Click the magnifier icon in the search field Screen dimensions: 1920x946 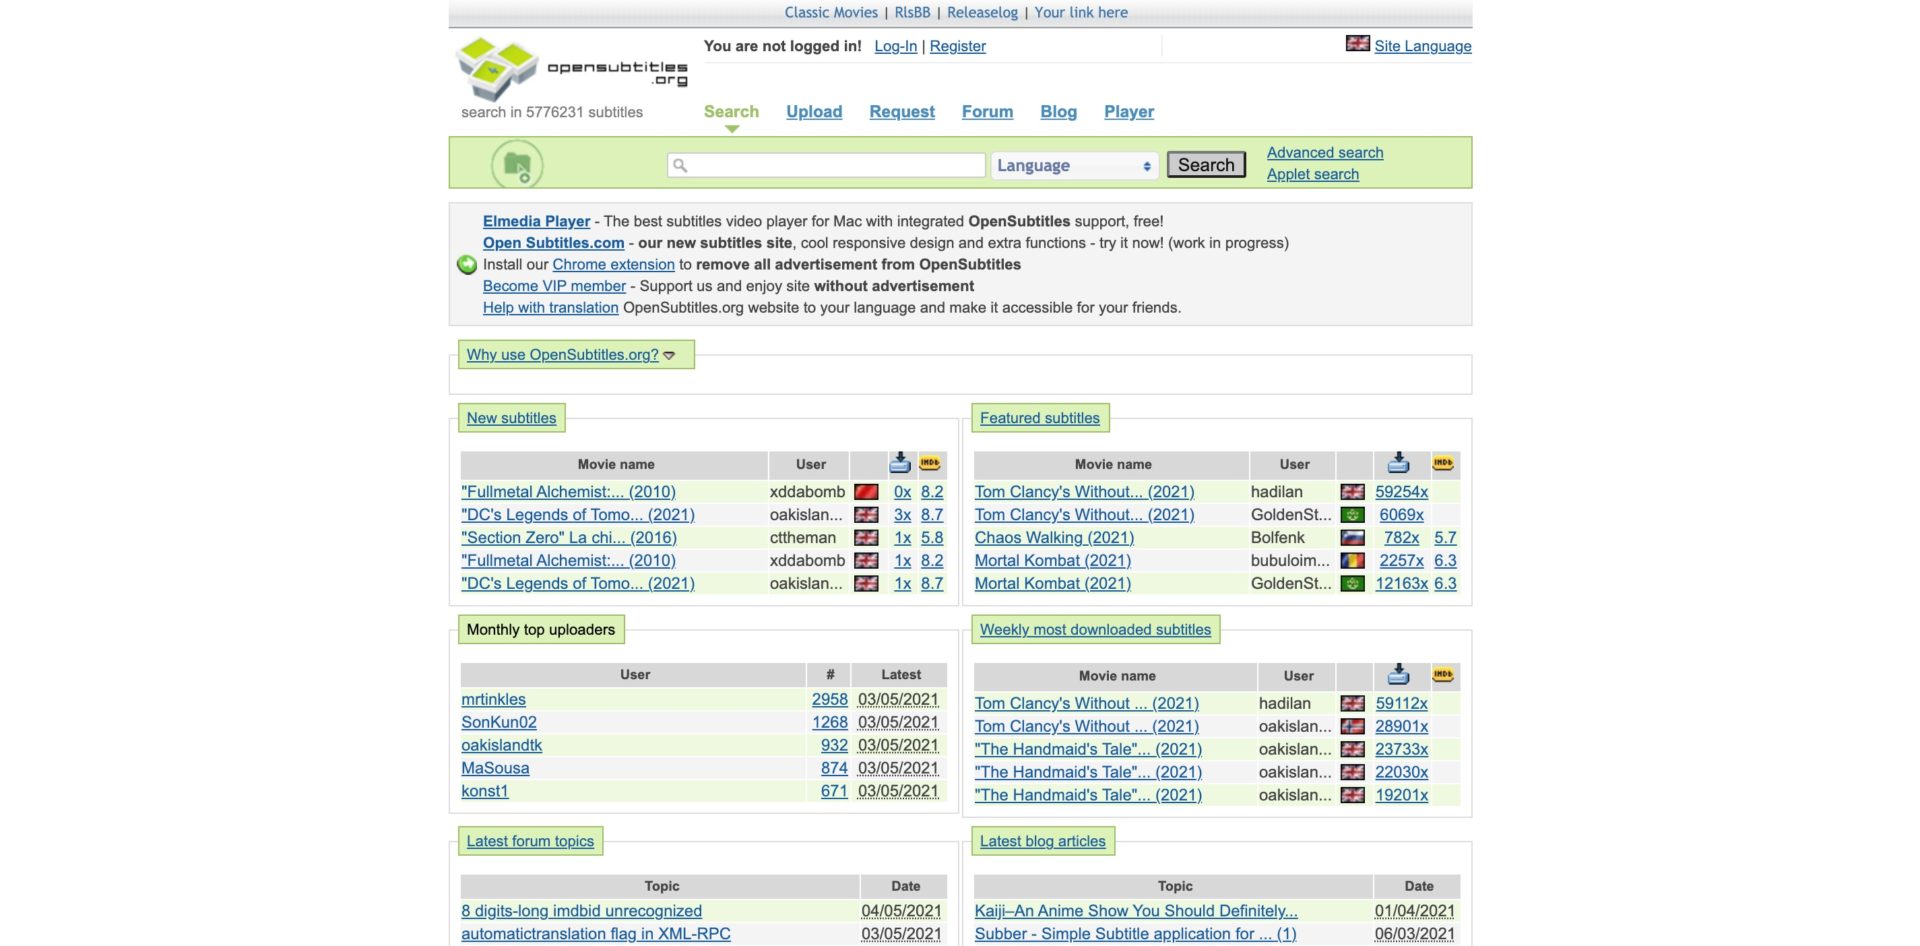(680, 166)
